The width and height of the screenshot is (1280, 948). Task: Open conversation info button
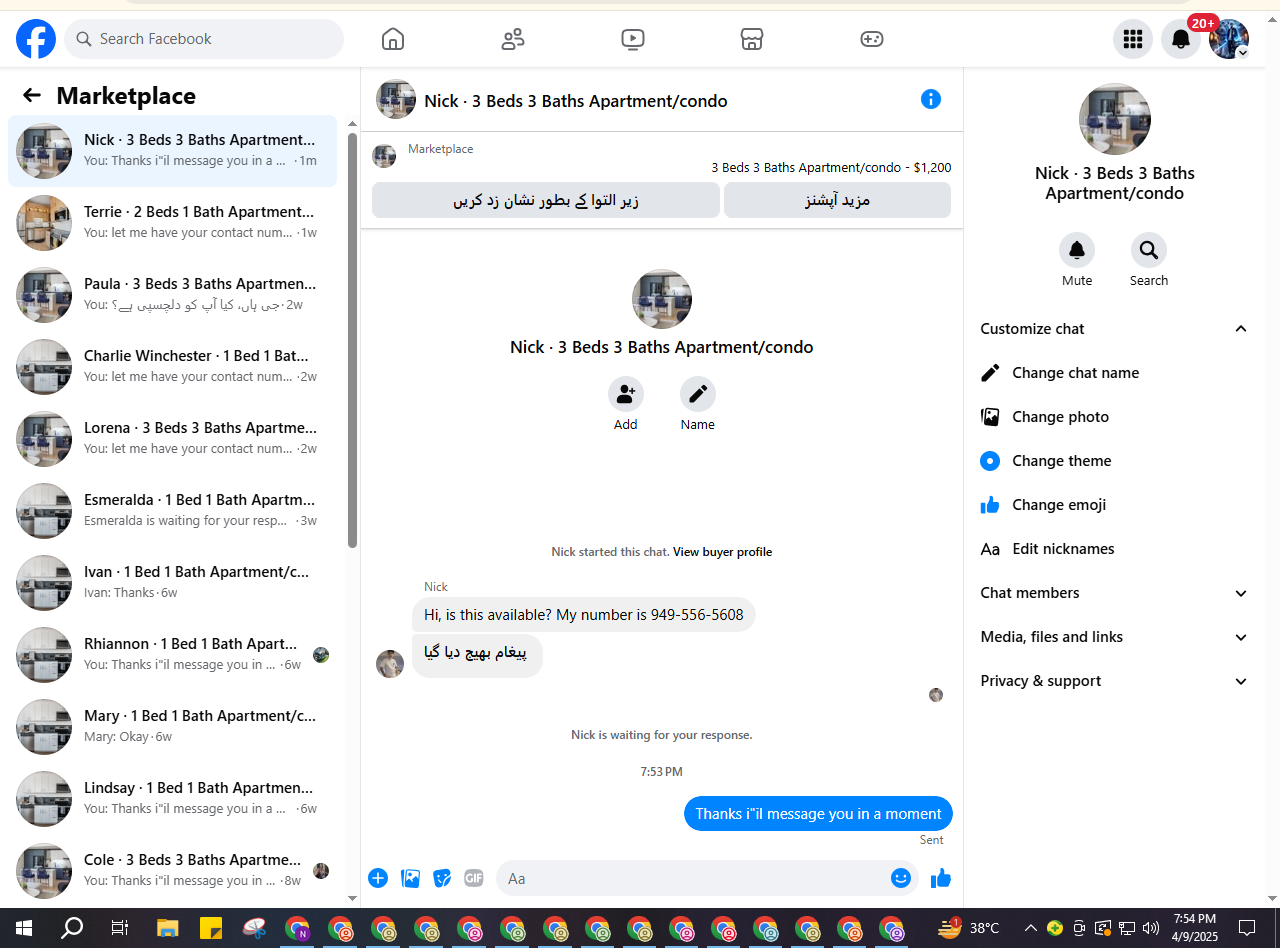931,99
